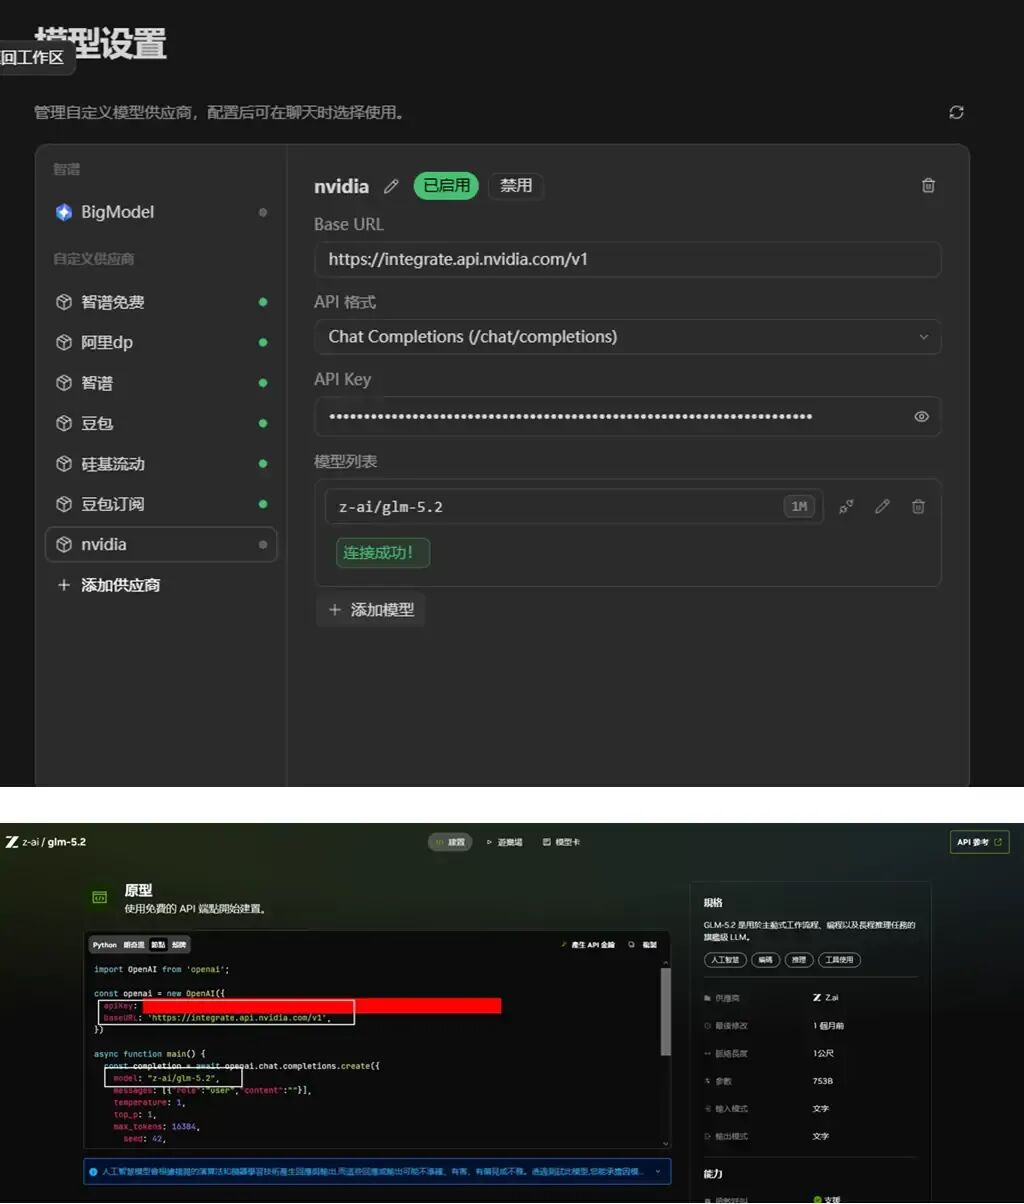1024x1204 pixels.
Task: Click the model: "z-ai/glm-5.2" code line
Action: (x=165, y=1079)
